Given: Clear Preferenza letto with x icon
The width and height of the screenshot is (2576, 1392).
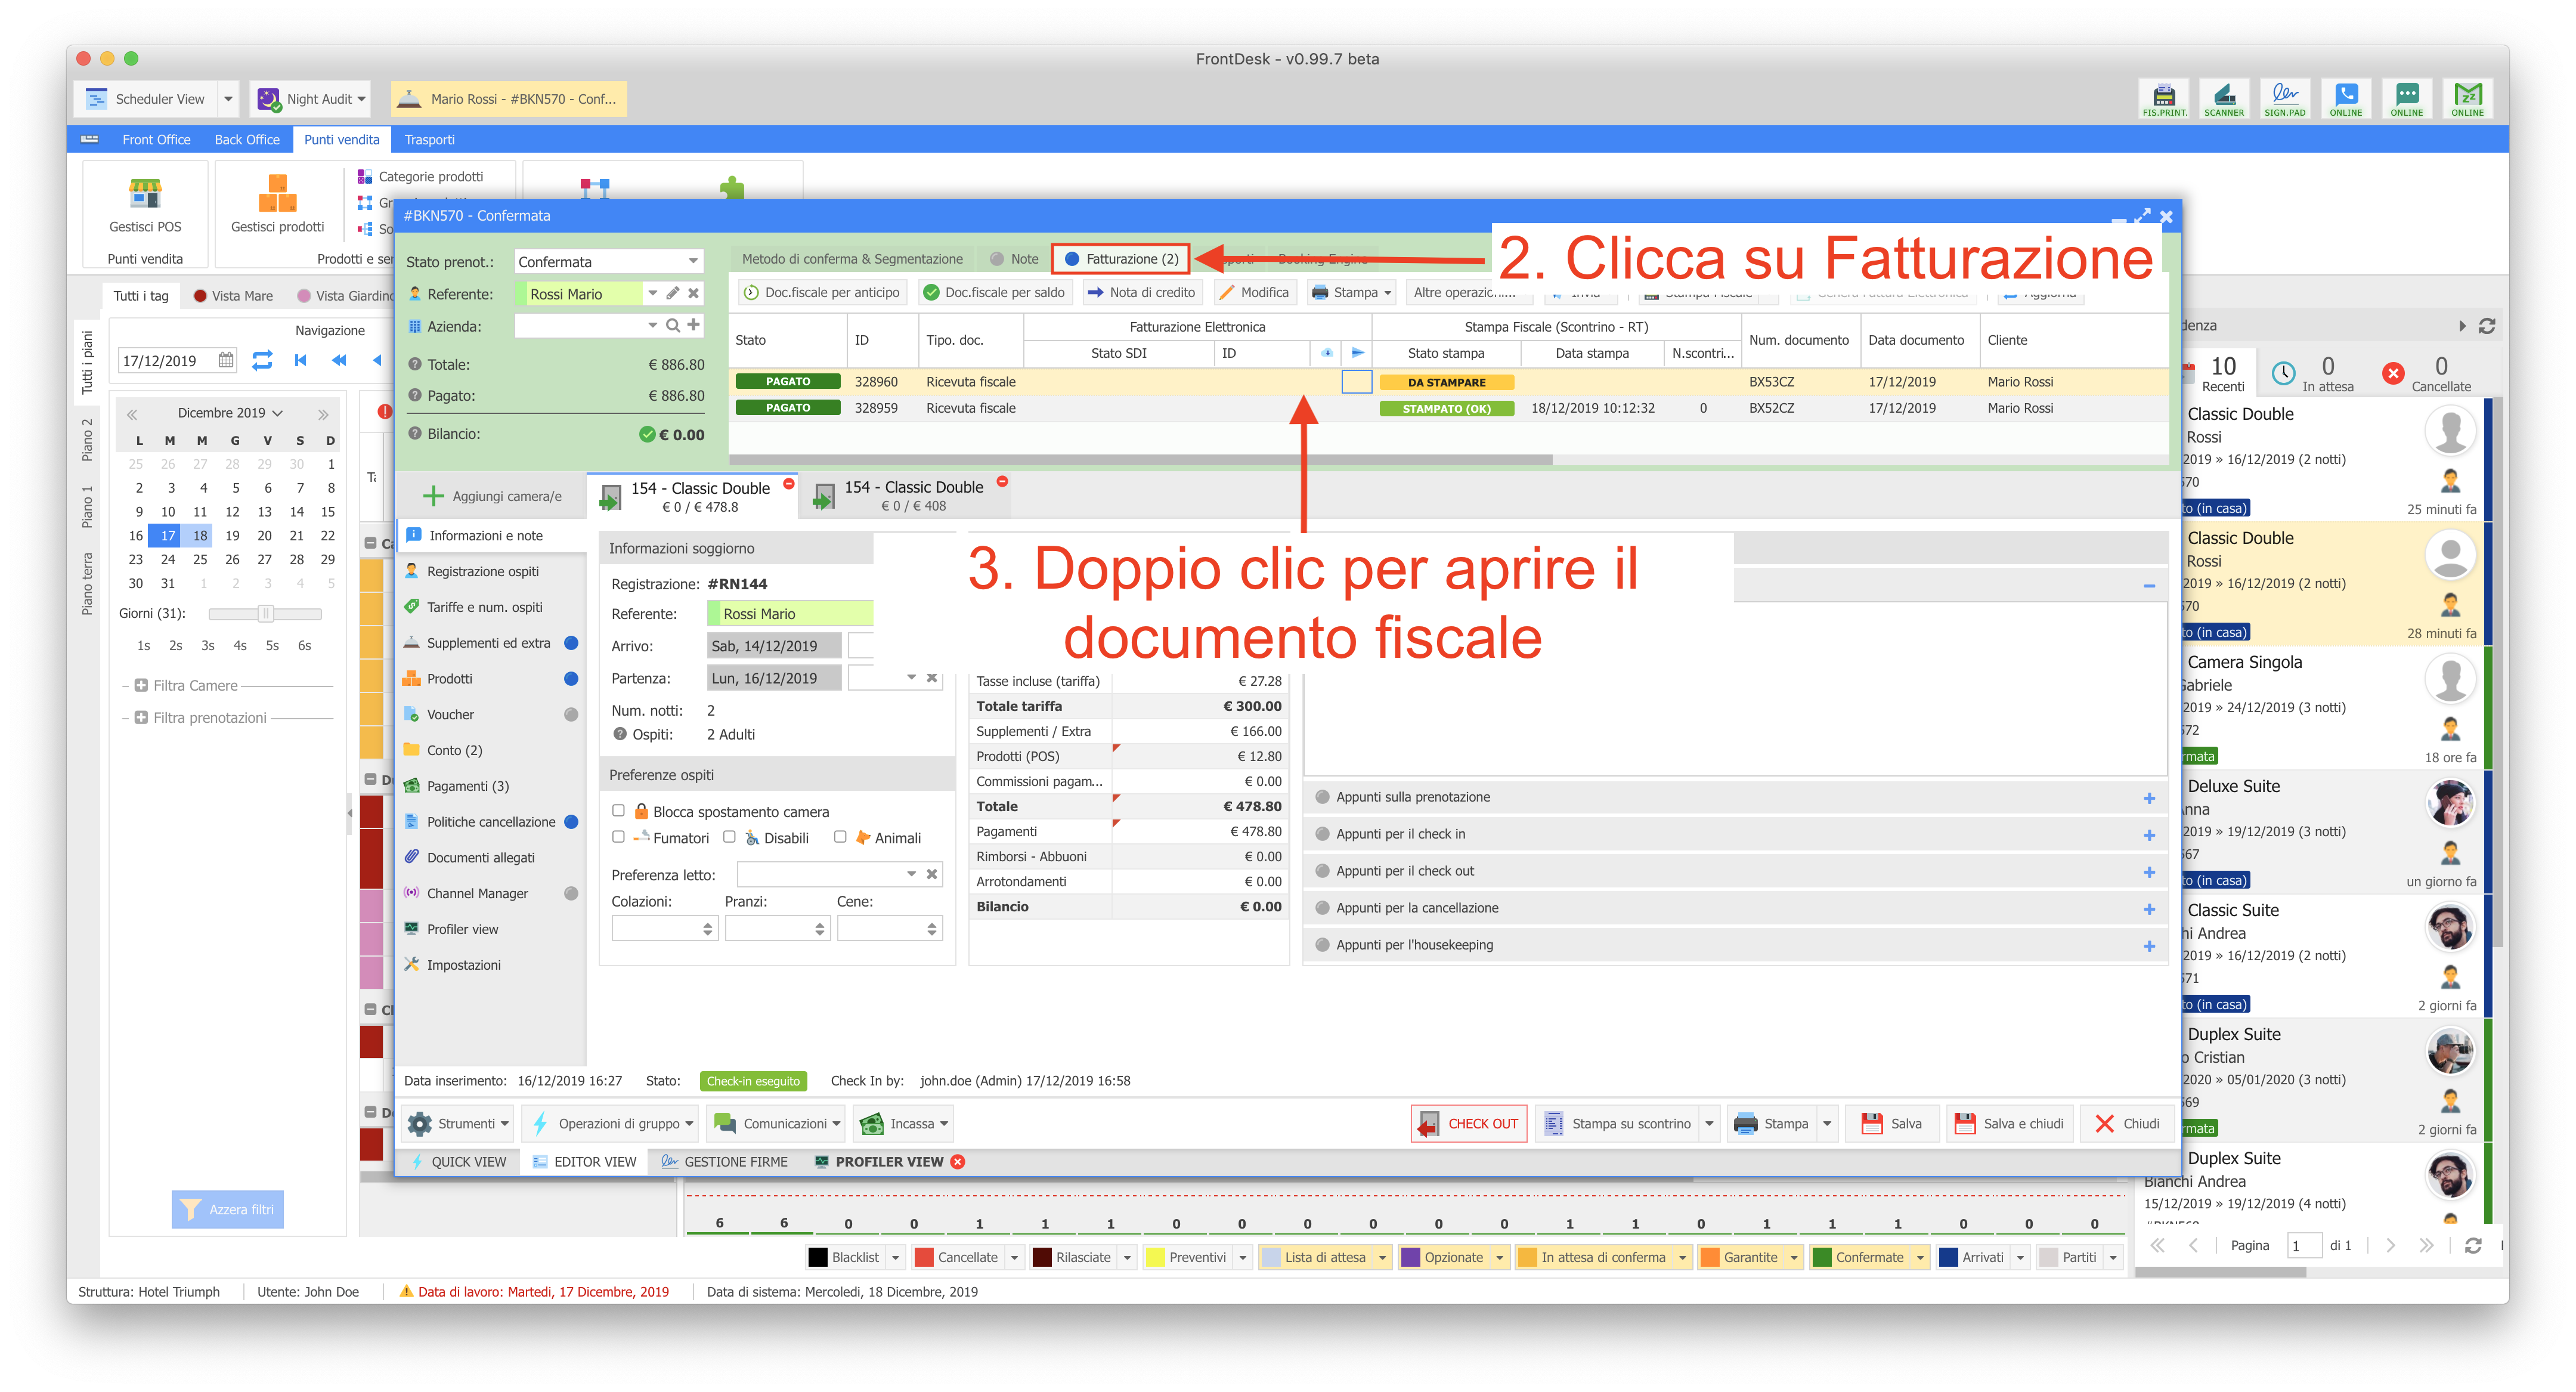Looking at the screenshot, I should 931,874.
